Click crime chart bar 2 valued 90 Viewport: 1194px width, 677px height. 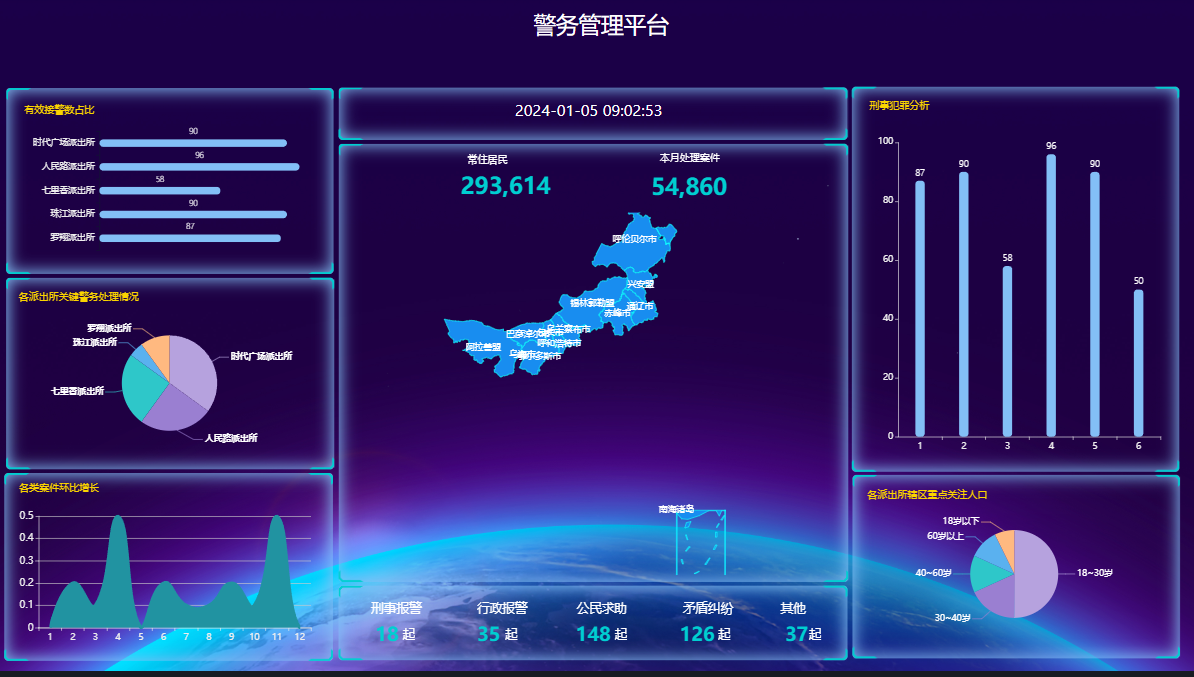point(964,304)
